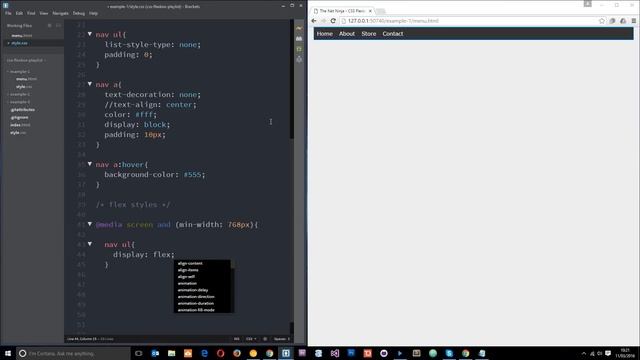Select style.css in Working Files
Viewport: 640px width, 360px height.
pos(19,43)
